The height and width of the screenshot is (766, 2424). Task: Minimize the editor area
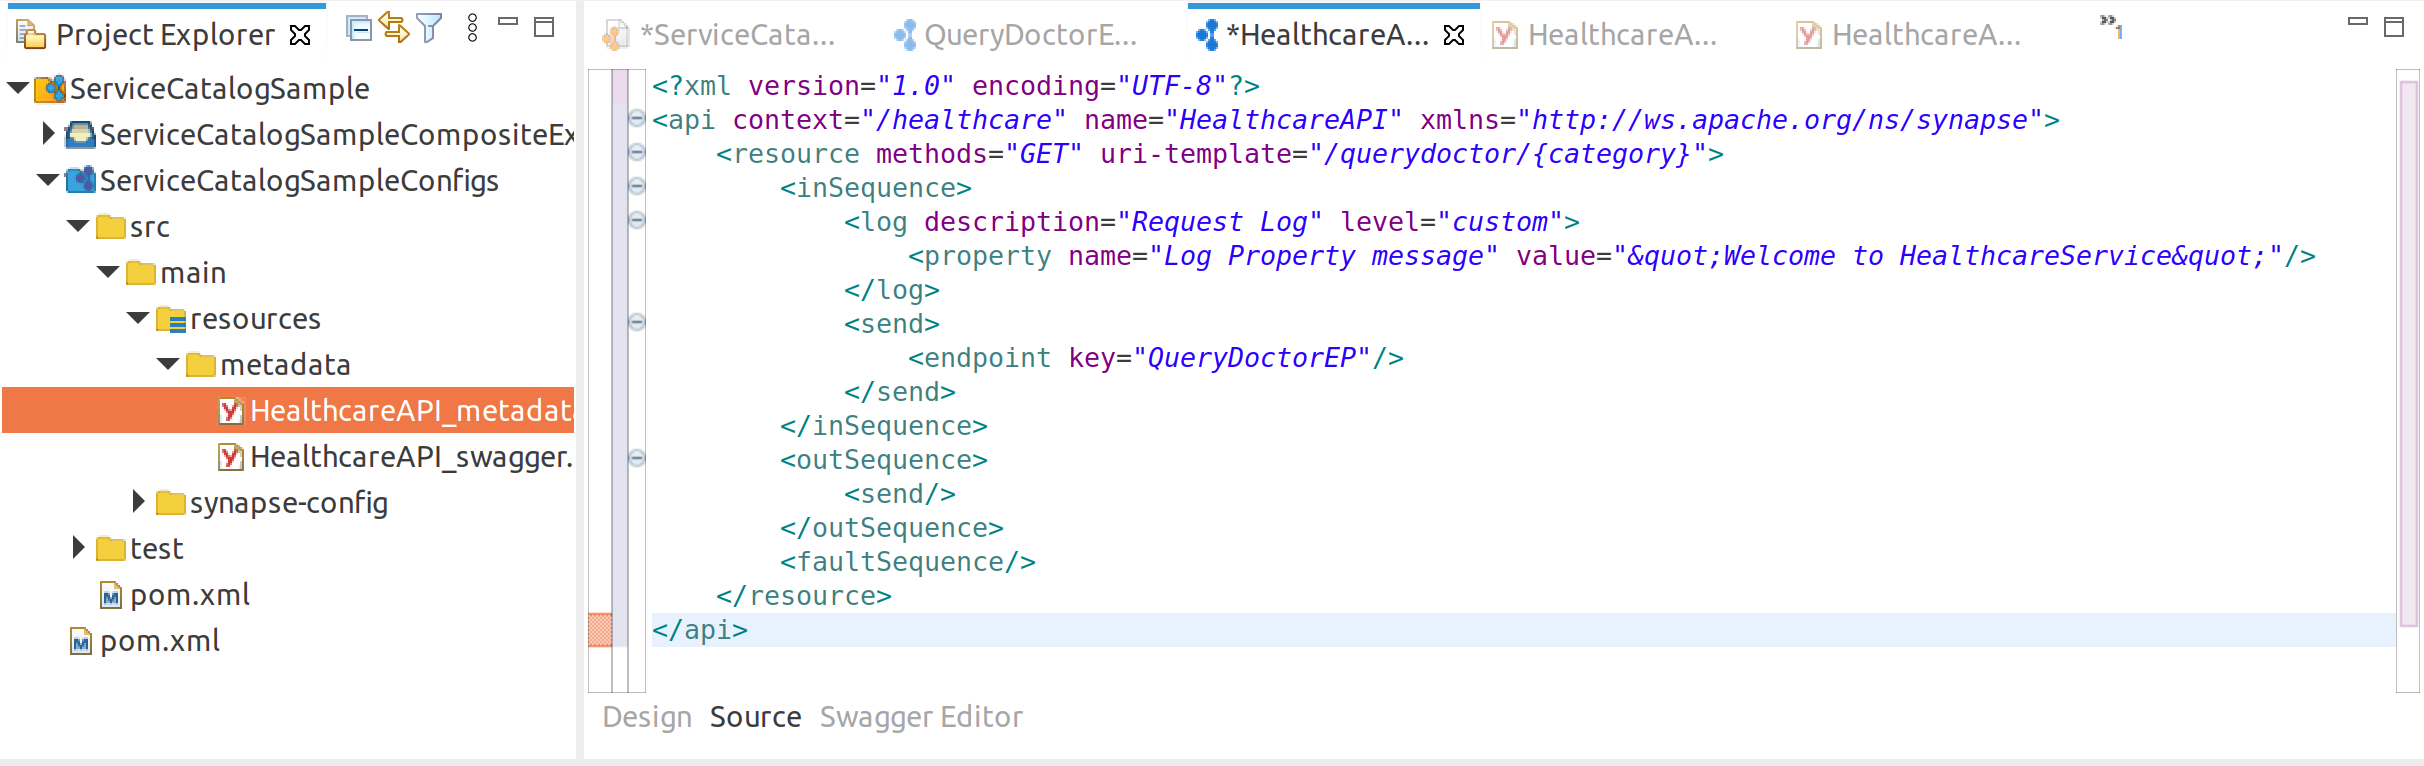point(2357,21)
